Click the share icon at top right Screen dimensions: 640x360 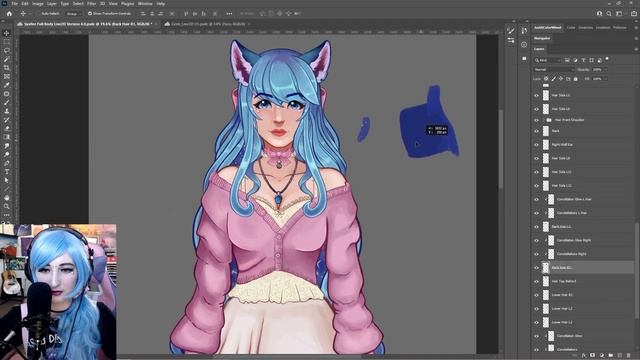[634, 13]
